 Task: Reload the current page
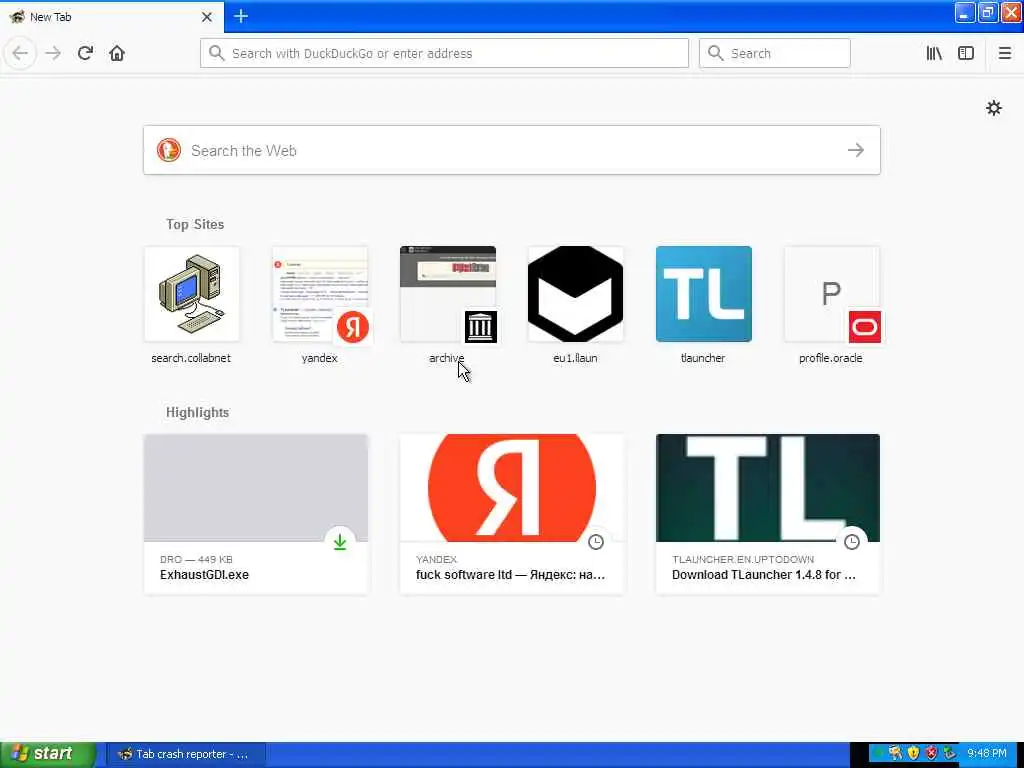[85, 53]
